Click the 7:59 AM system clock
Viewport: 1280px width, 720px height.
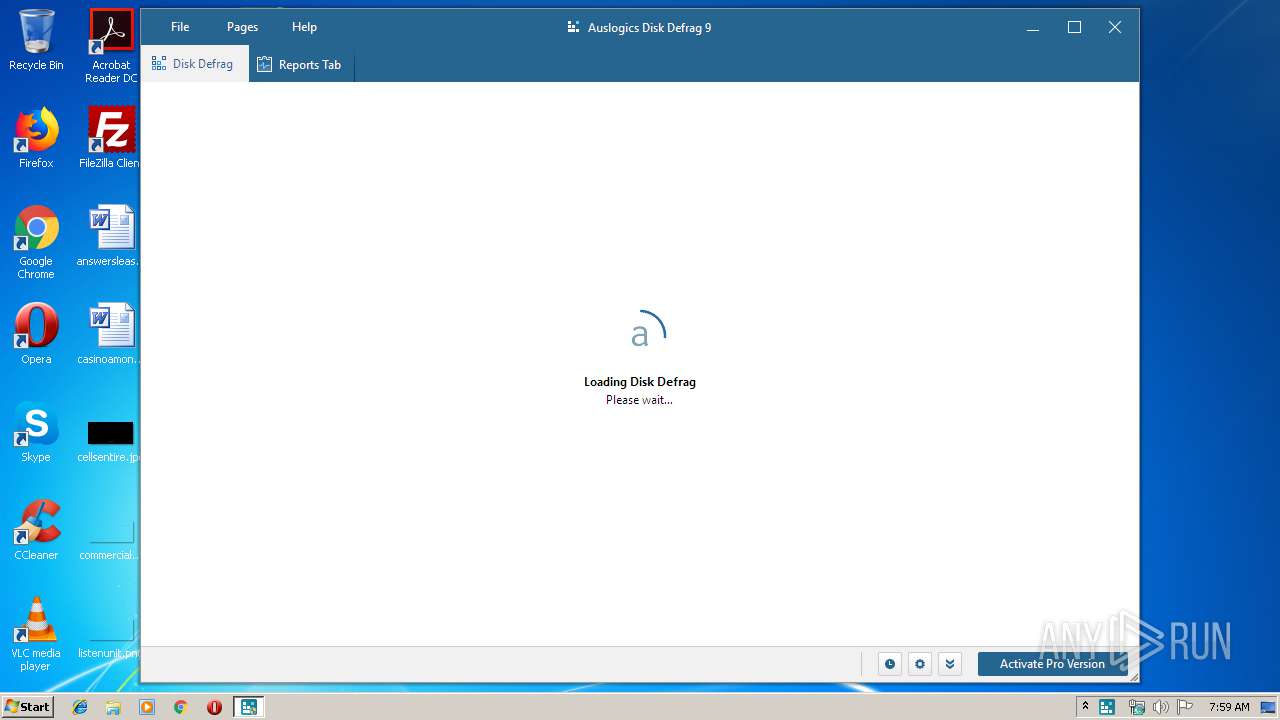point(1229,707)
